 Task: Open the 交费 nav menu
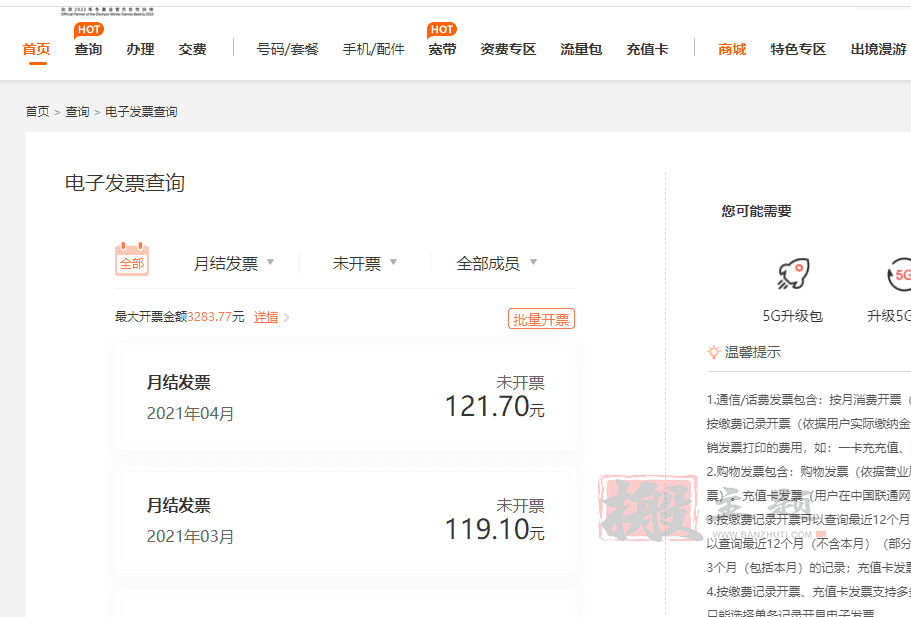(192, 49)
